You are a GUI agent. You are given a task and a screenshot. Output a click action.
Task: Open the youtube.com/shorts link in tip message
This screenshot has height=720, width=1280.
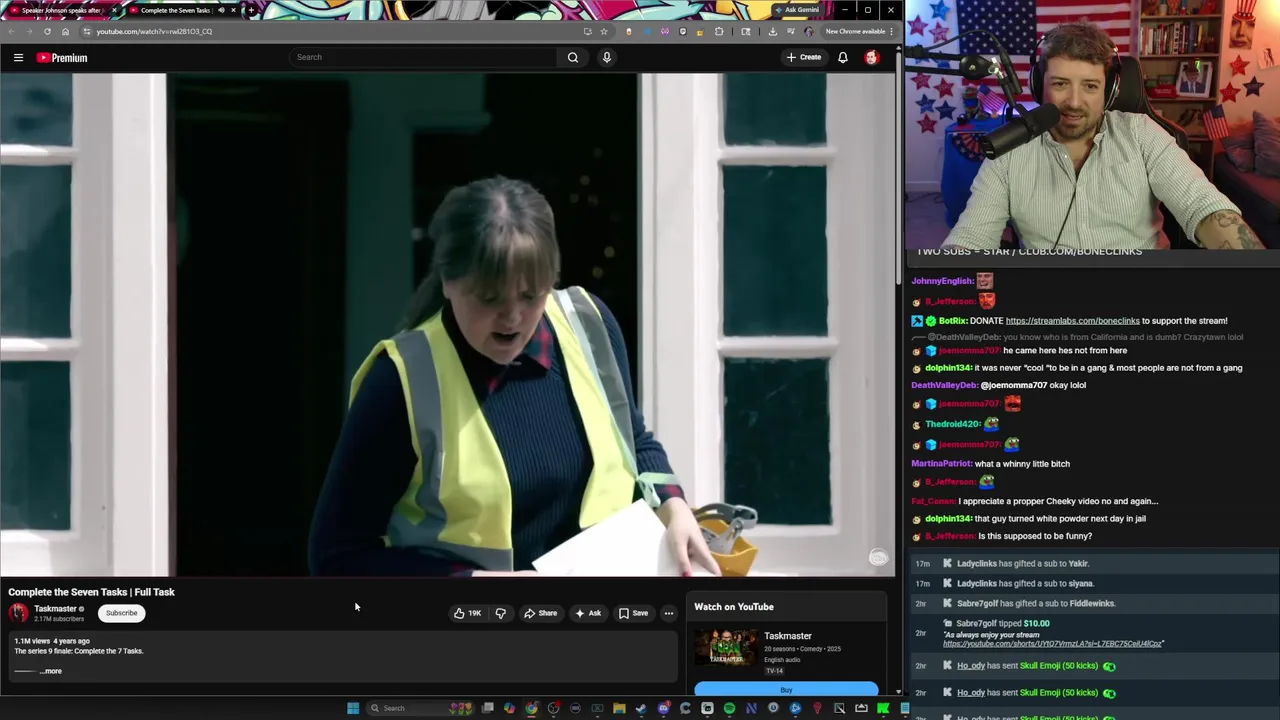(1053, 644)
